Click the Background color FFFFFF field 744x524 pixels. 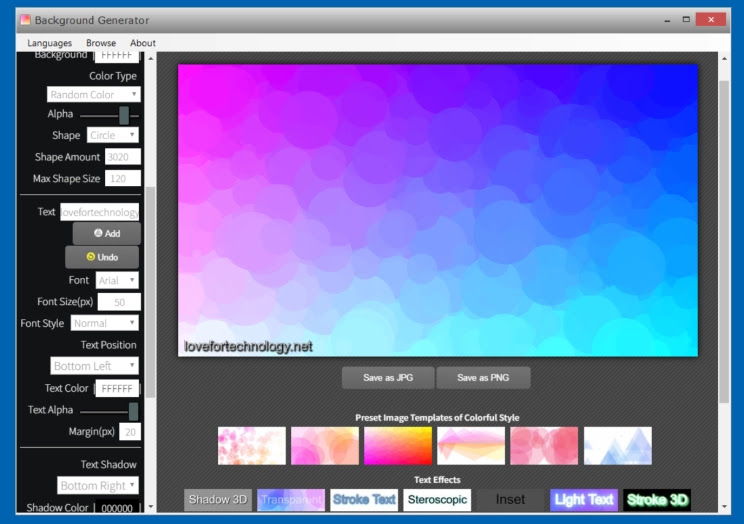click(x=117, y=56)
